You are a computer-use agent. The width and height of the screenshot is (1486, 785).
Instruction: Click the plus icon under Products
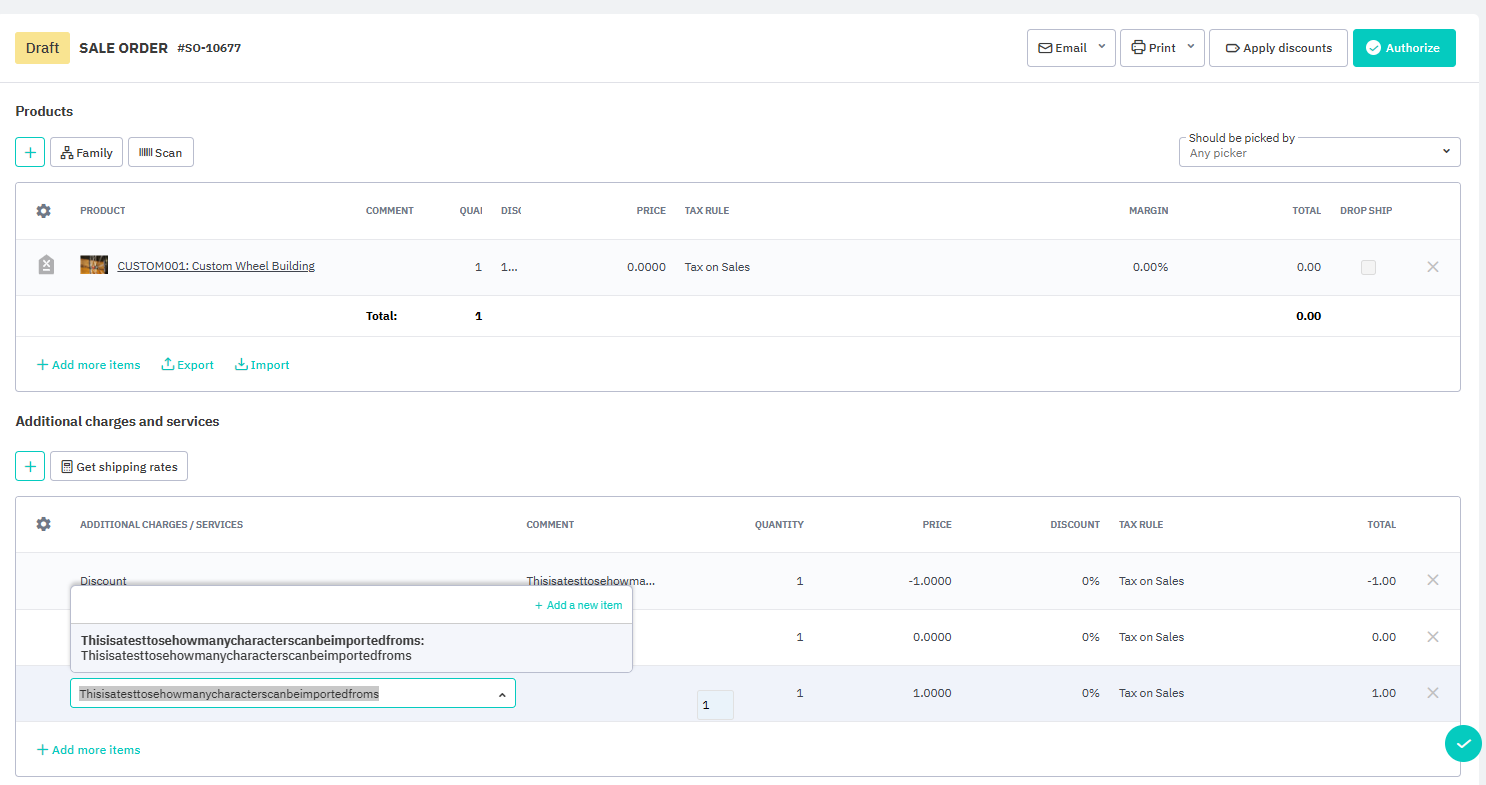pos(30,152)
